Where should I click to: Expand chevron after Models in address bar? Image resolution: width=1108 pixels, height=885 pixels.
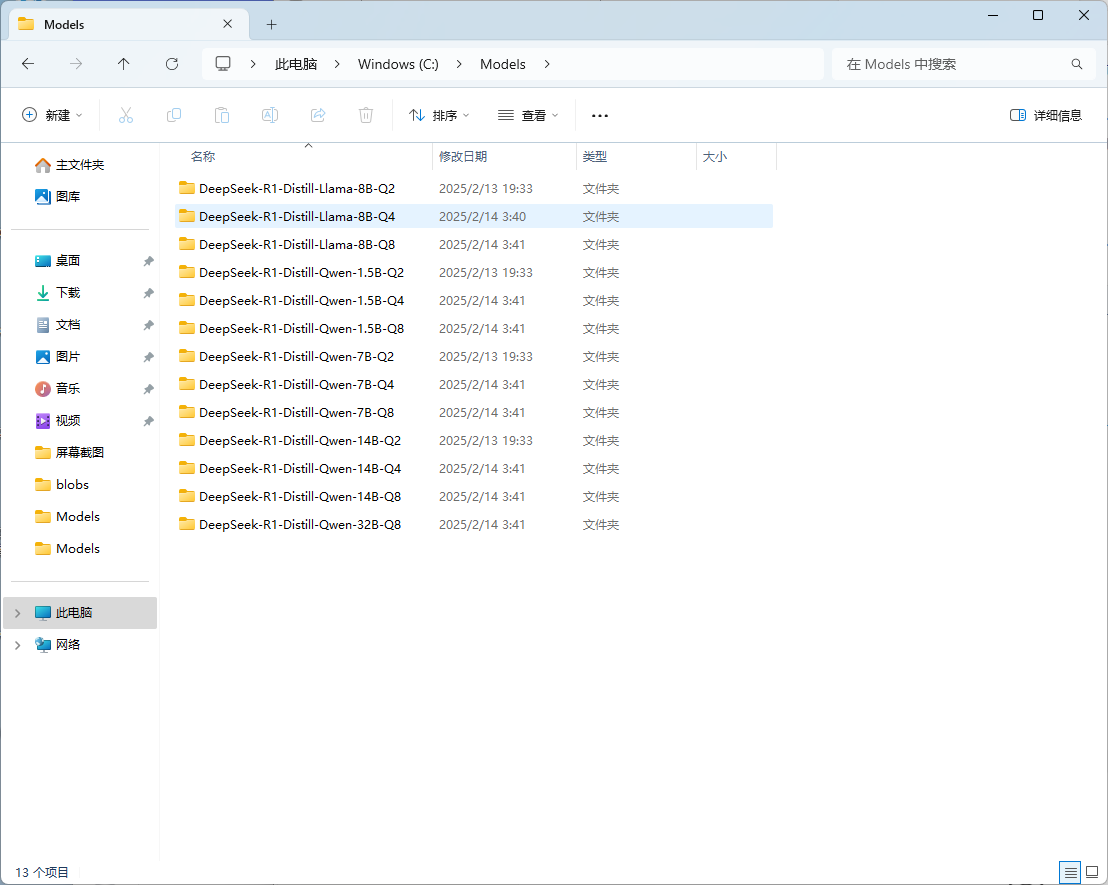tap(547, 64)
